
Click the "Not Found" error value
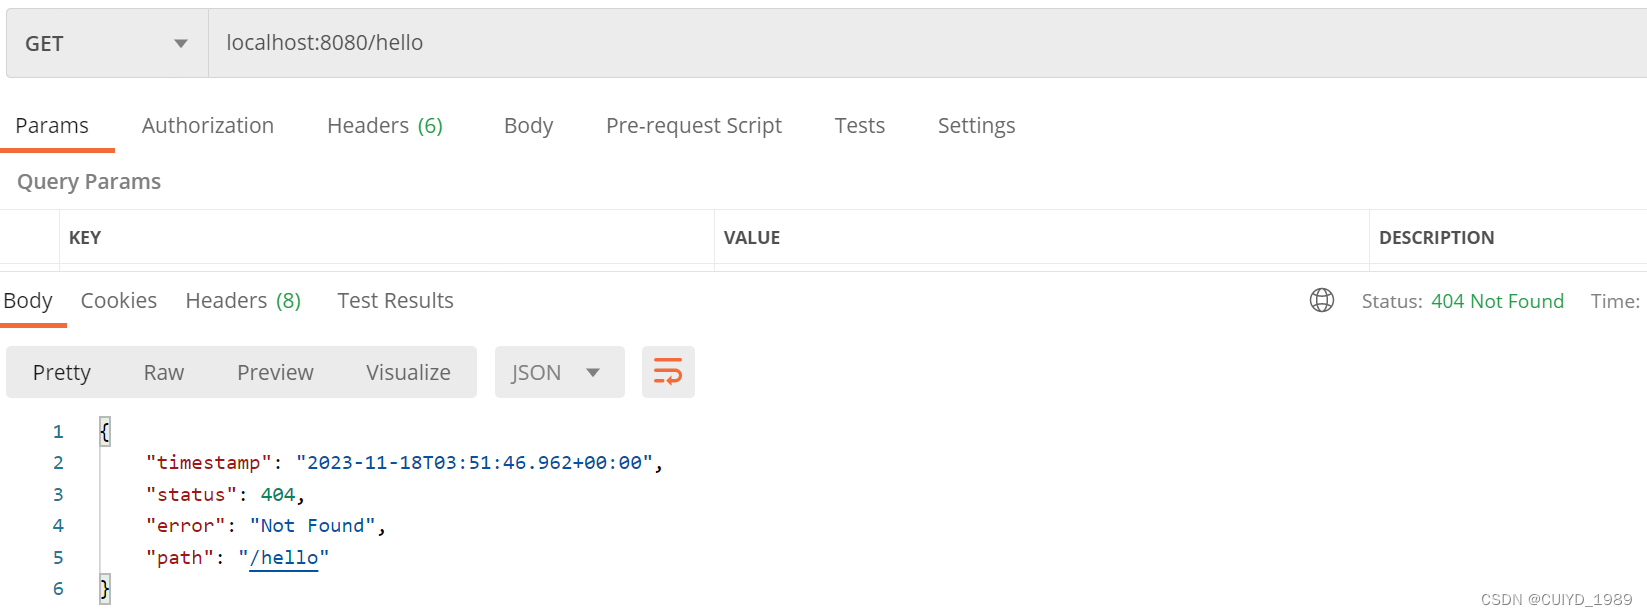point(312,526)
